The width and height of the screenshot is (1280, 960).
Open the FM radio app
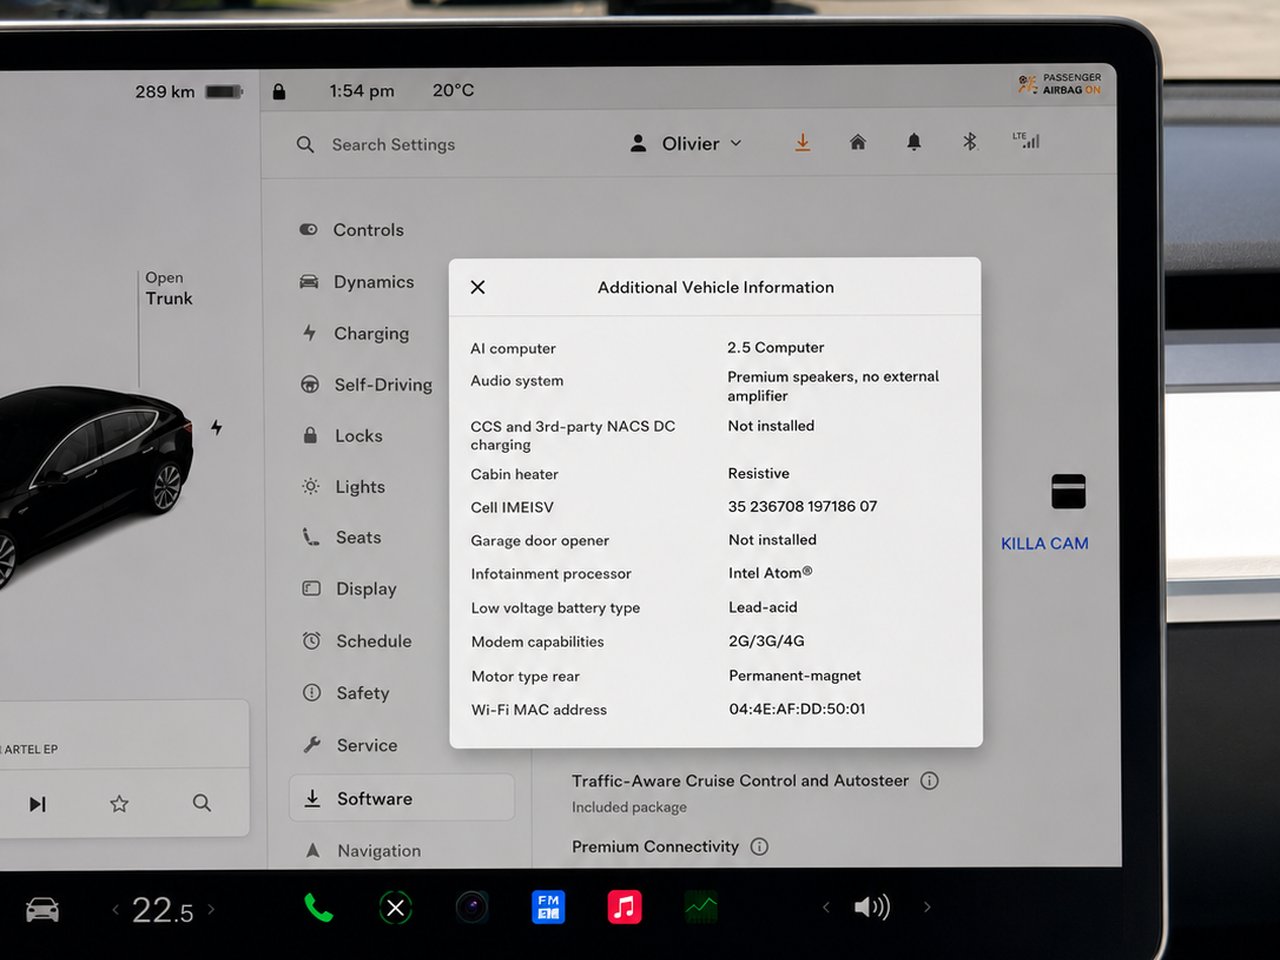click(548, 908)
